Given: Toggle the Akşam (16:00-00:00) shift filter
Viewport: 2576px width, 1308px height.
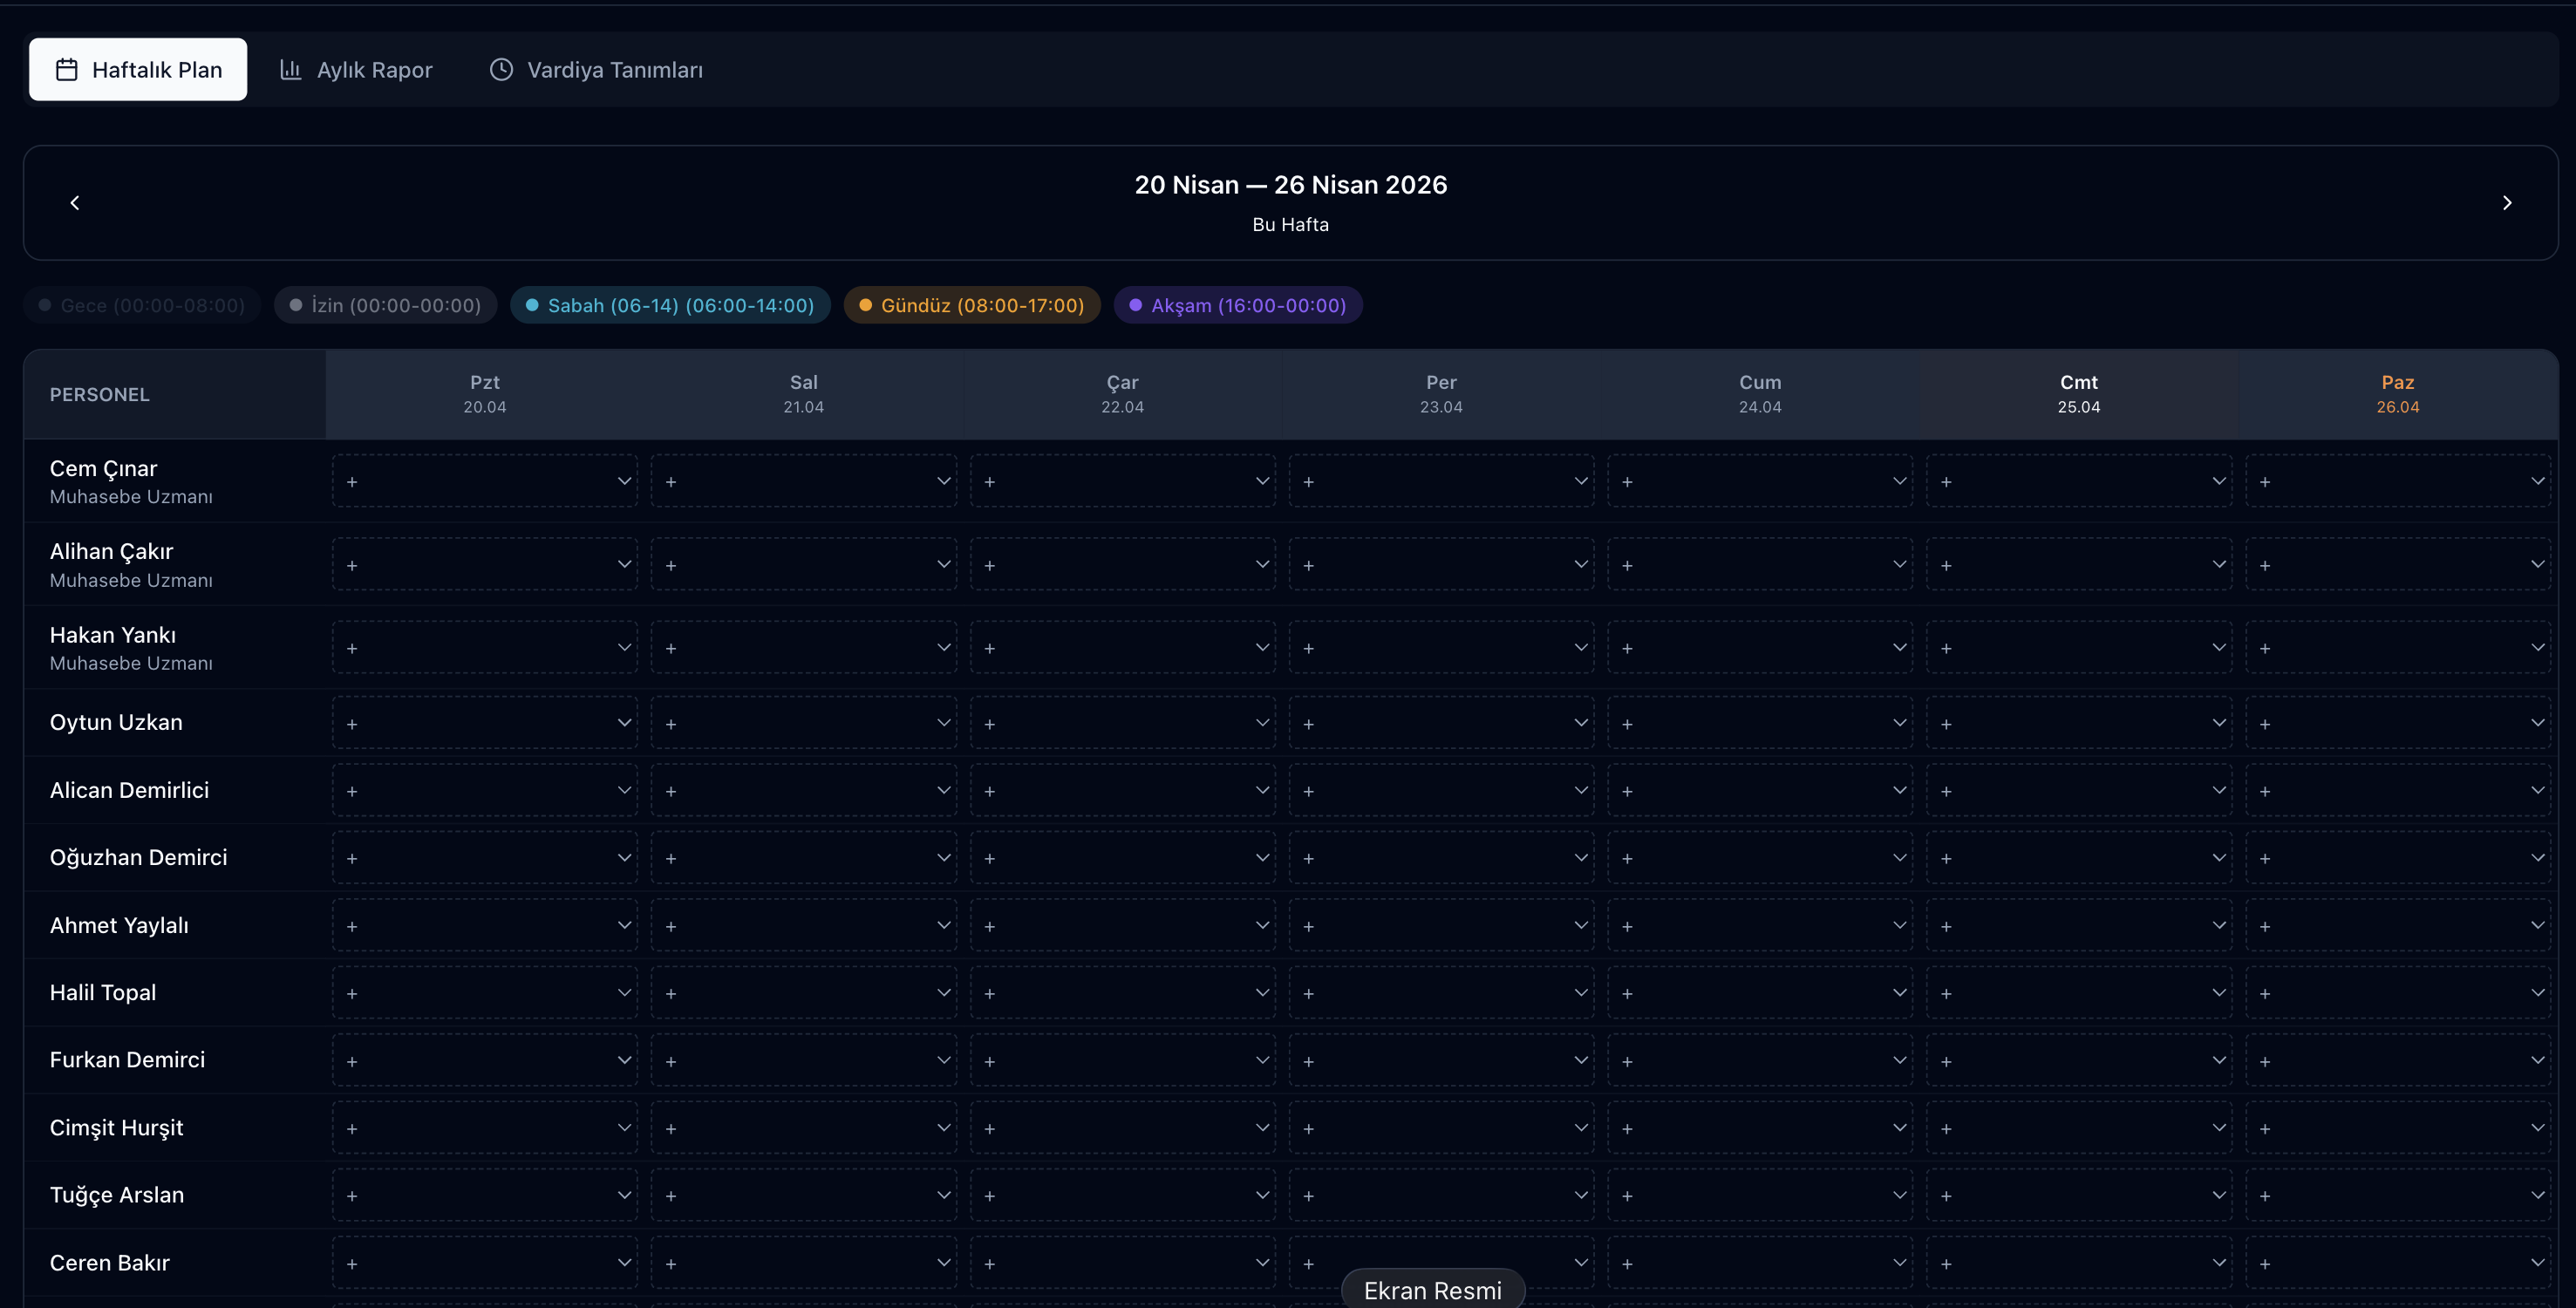Looking at the screenshot, I should [1238, 305].
